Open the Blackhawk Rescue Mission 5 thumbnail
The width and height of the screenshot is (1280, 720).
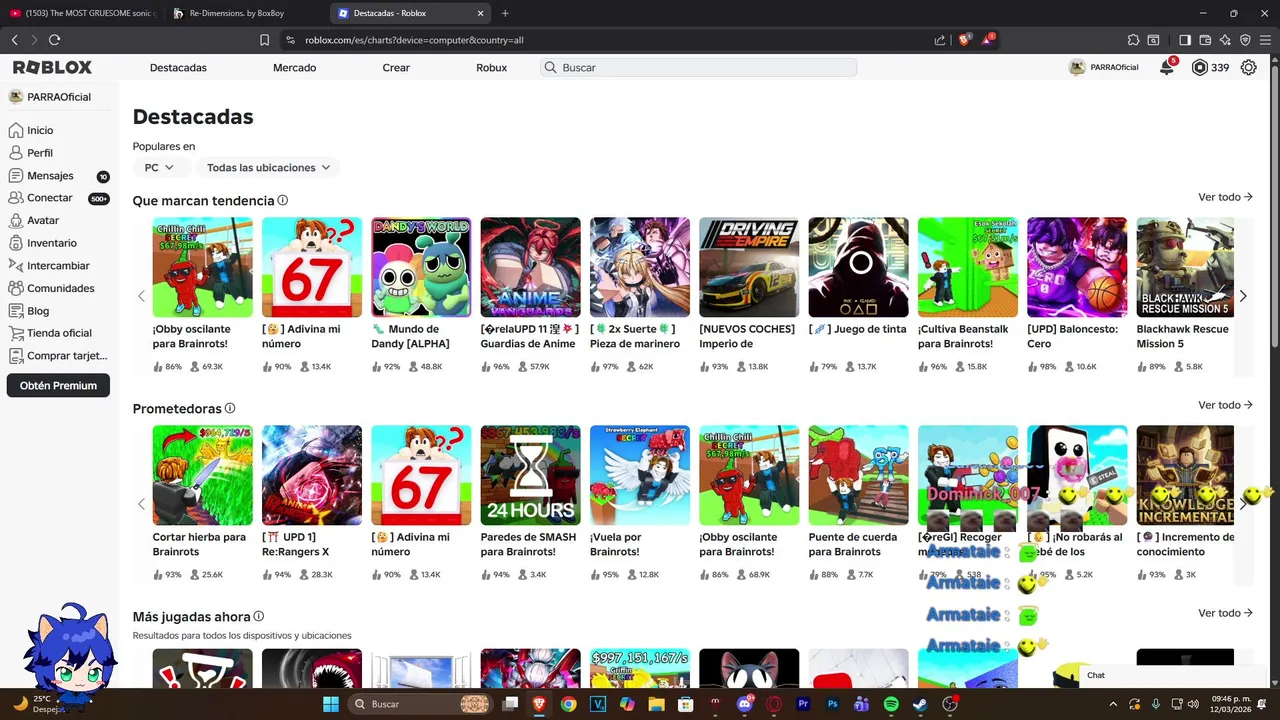point(1185,267)
